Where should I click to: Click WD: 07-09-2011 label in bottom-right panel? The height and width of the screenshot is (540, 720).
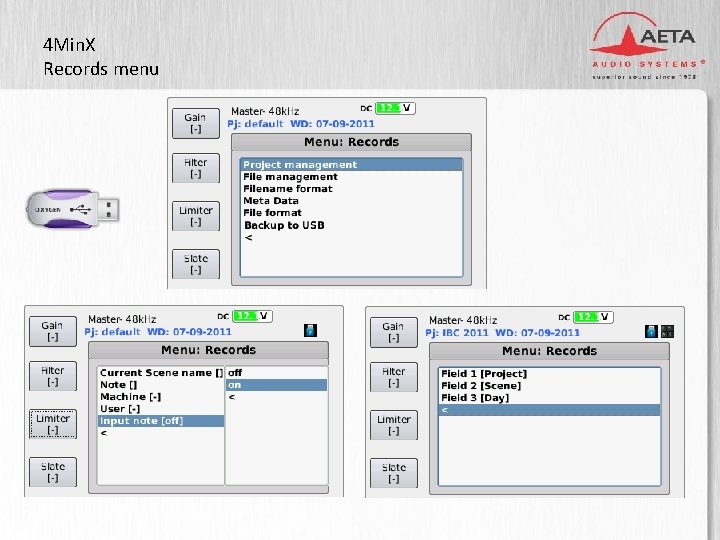(x=538, y=332)
